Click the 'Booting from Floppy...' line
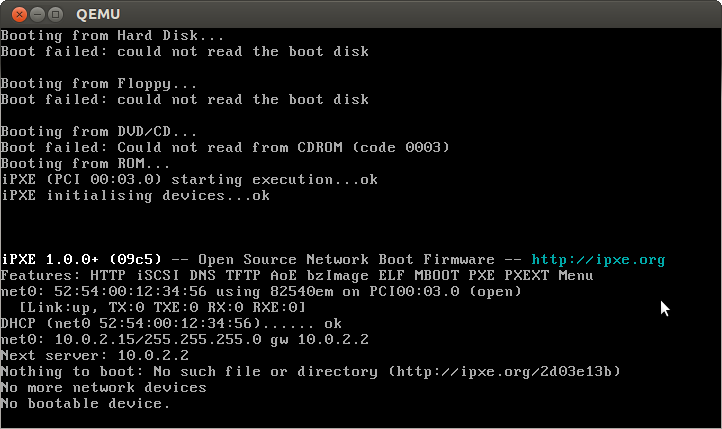 98,83
